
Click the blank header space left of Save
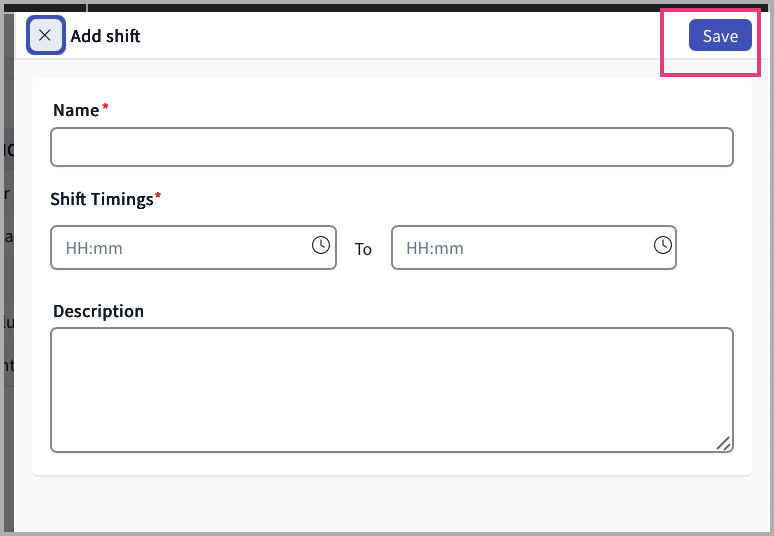tap(400, 37)
